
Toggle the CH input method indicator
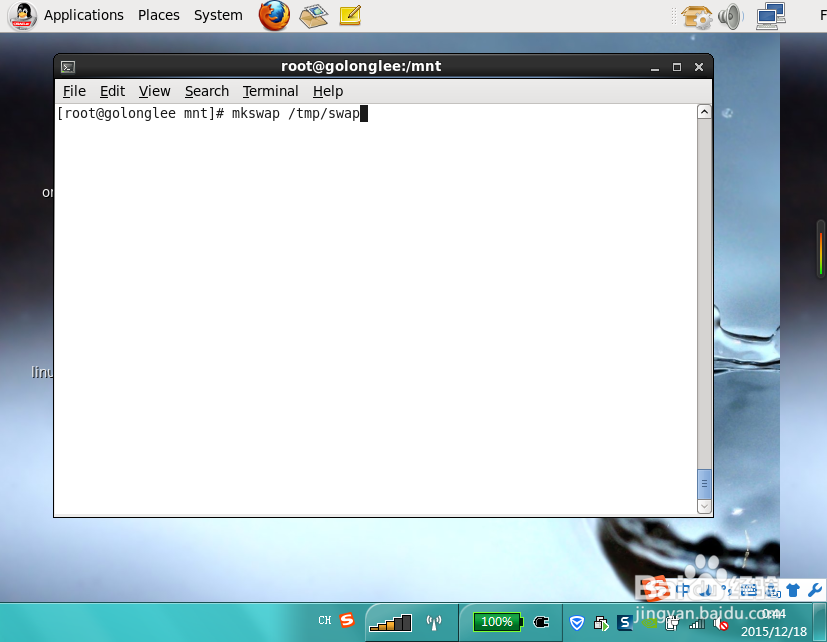point(324,620)
